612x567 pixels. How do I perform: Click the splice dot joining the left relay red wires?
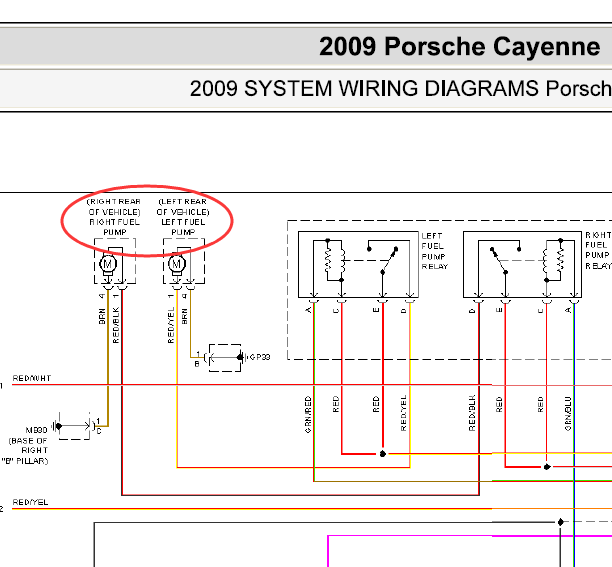click(383, 454)
